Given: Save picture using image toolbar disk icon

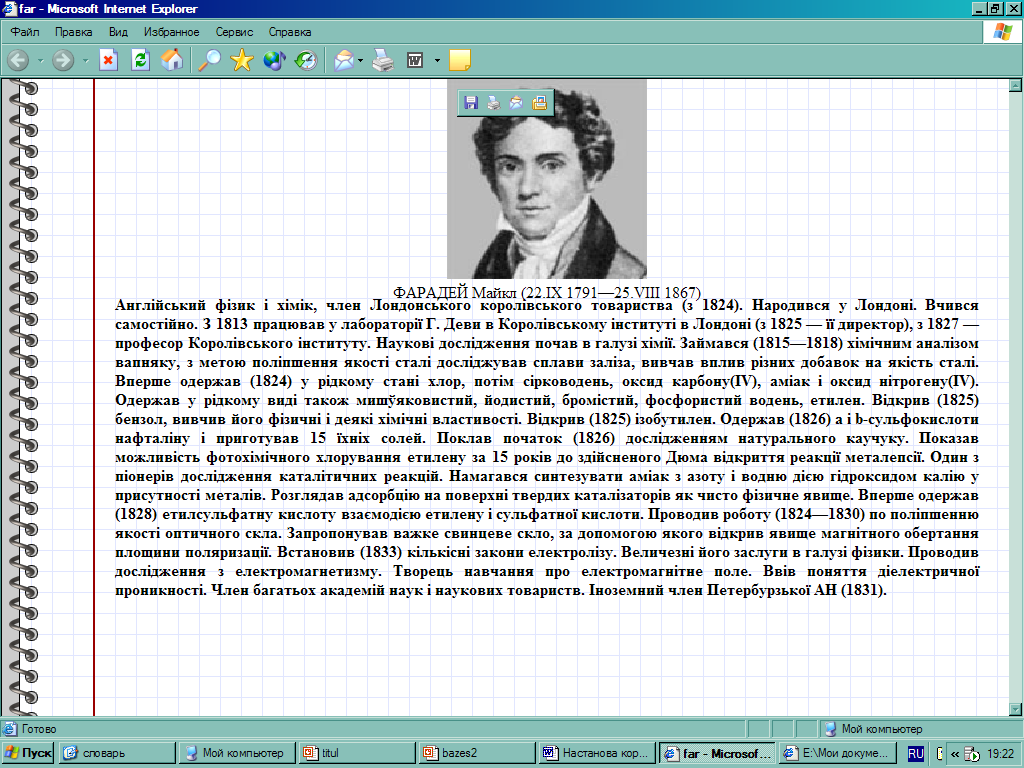Looking at the screenshot, I should pos(471,103).
